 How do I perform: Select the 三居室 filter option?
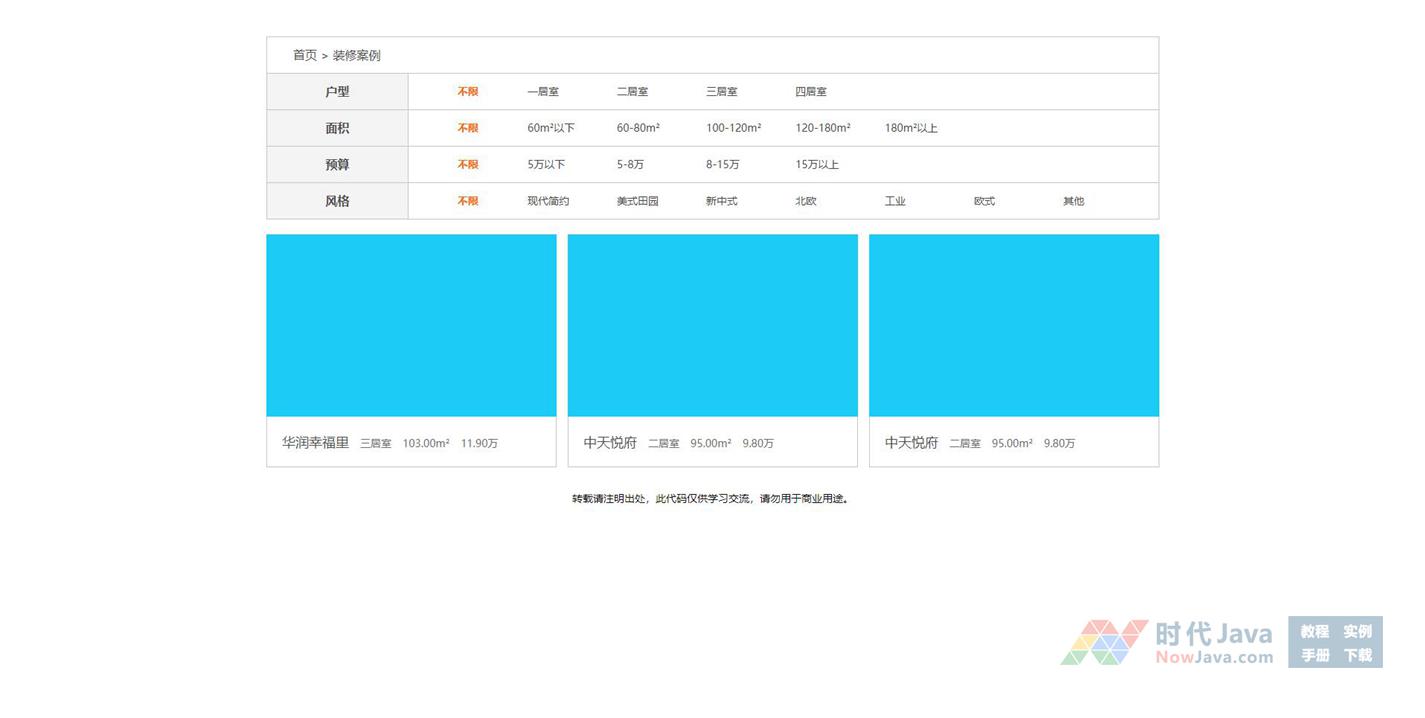721,92
